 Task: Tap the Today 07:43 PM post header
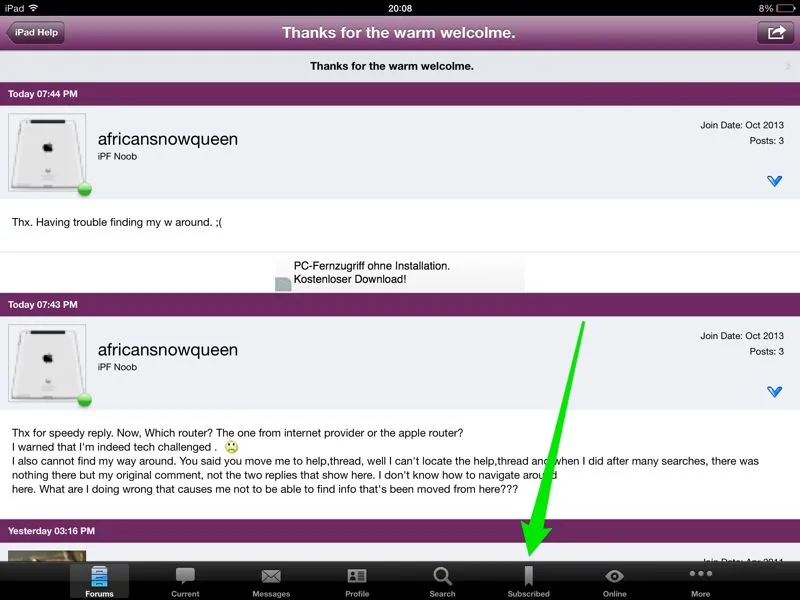click(400, 304)
